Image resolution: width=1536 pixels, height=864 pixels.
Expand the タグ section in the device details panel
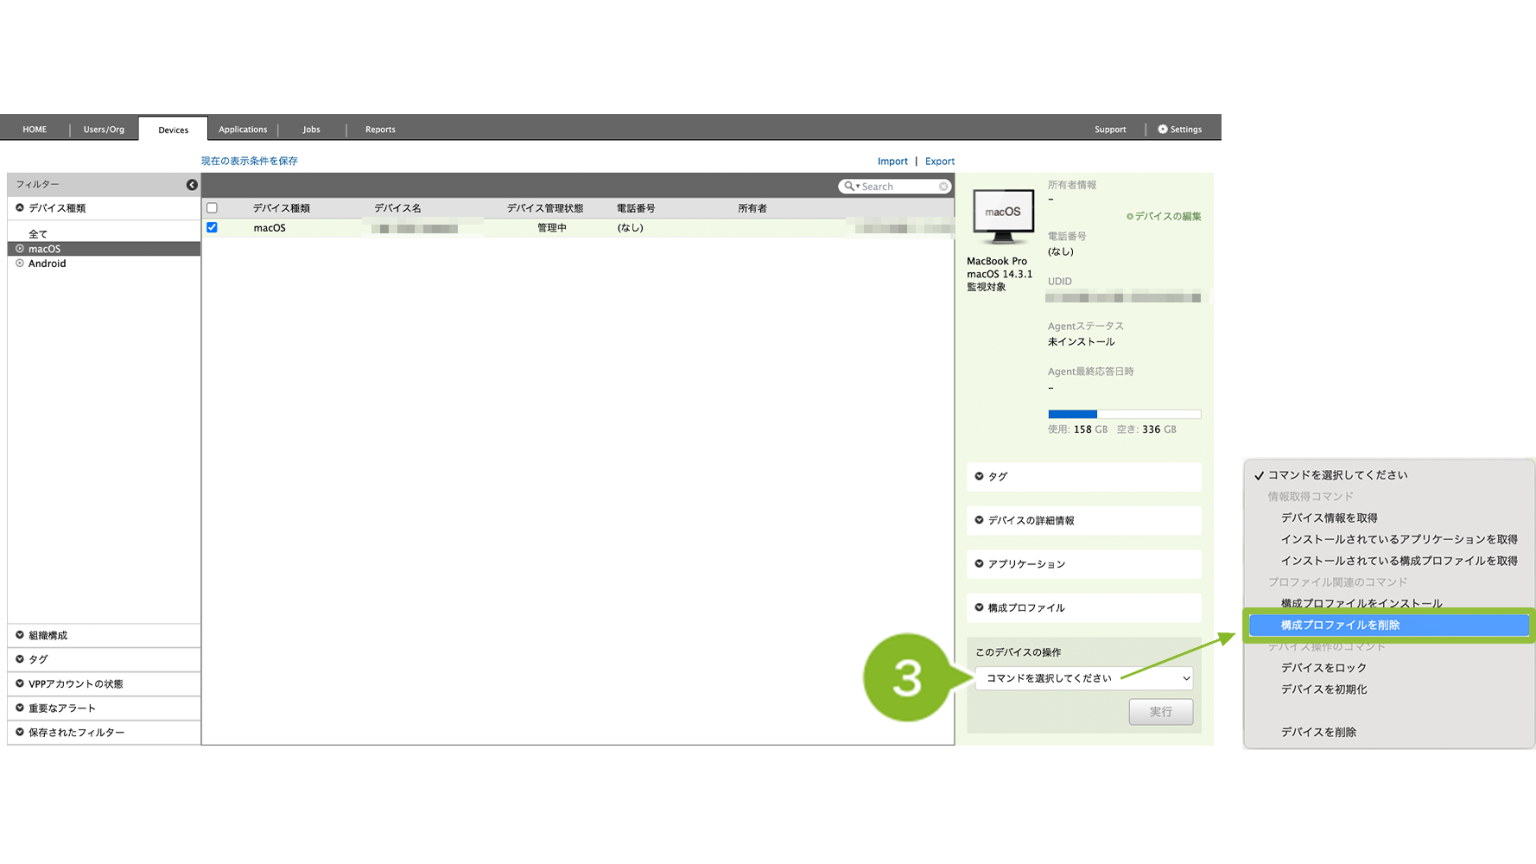[x=1084, y=477]
